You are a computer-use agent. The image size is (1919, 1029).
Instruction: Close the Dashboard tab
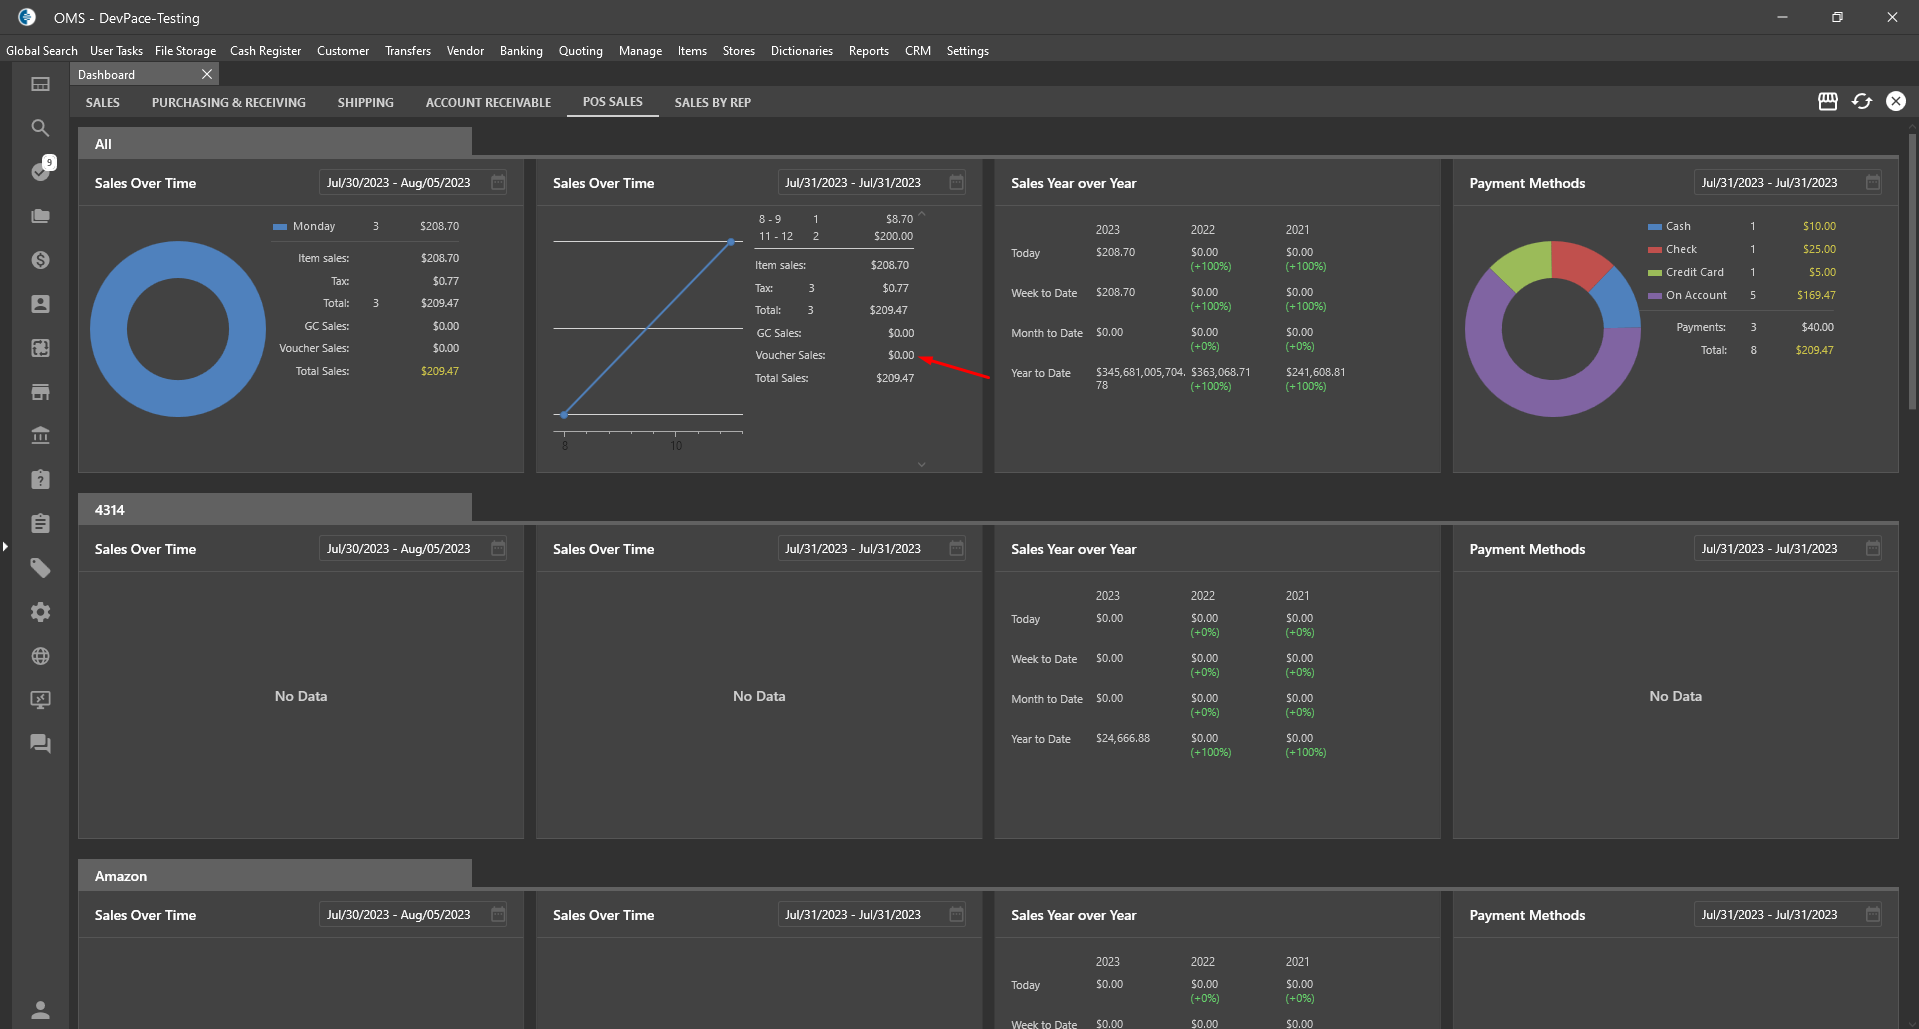[x=207, y=75]
